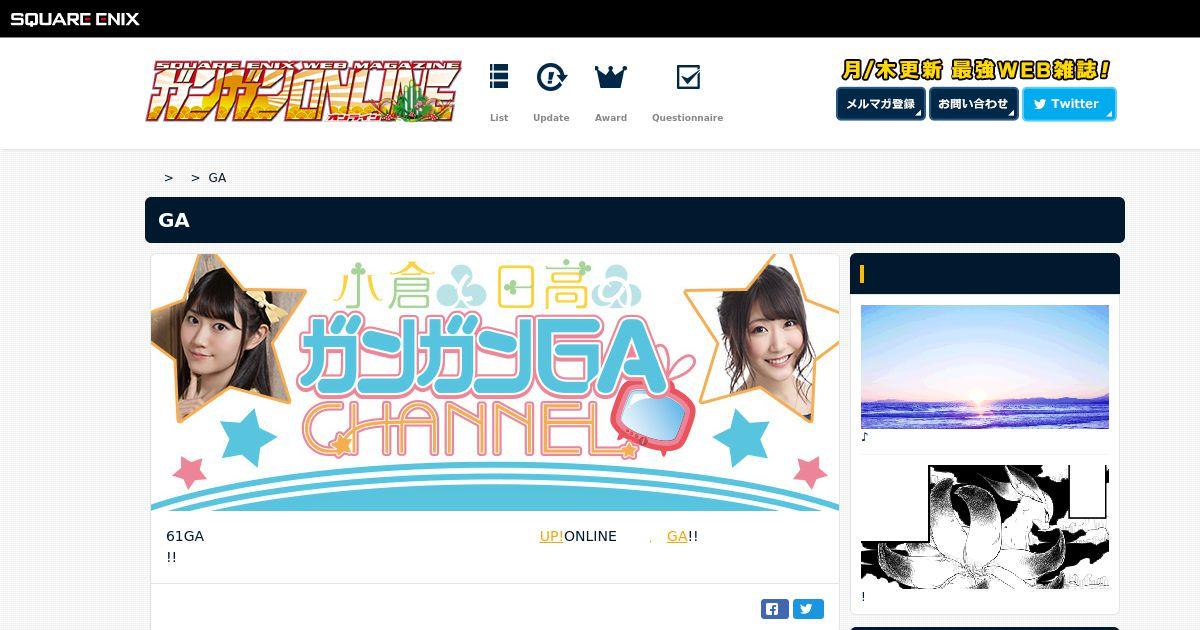Screen dimensions: 1200x630
Task: Click the Award menu label
Action: [x=611, y=118]
